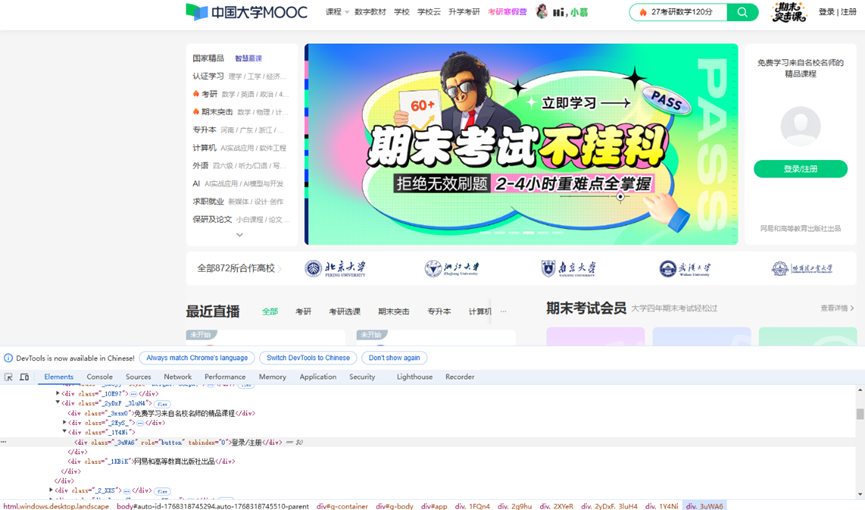
Task: Click the 期末考试不挂科 promotional banner
Action: [521, 144]
